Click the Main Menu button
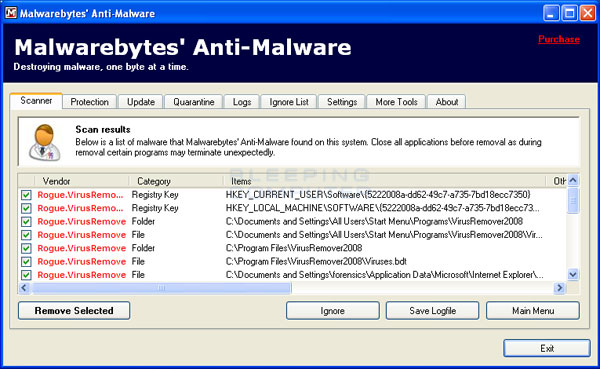This screenshot has width=600, height=369. (x=533, y=310)
